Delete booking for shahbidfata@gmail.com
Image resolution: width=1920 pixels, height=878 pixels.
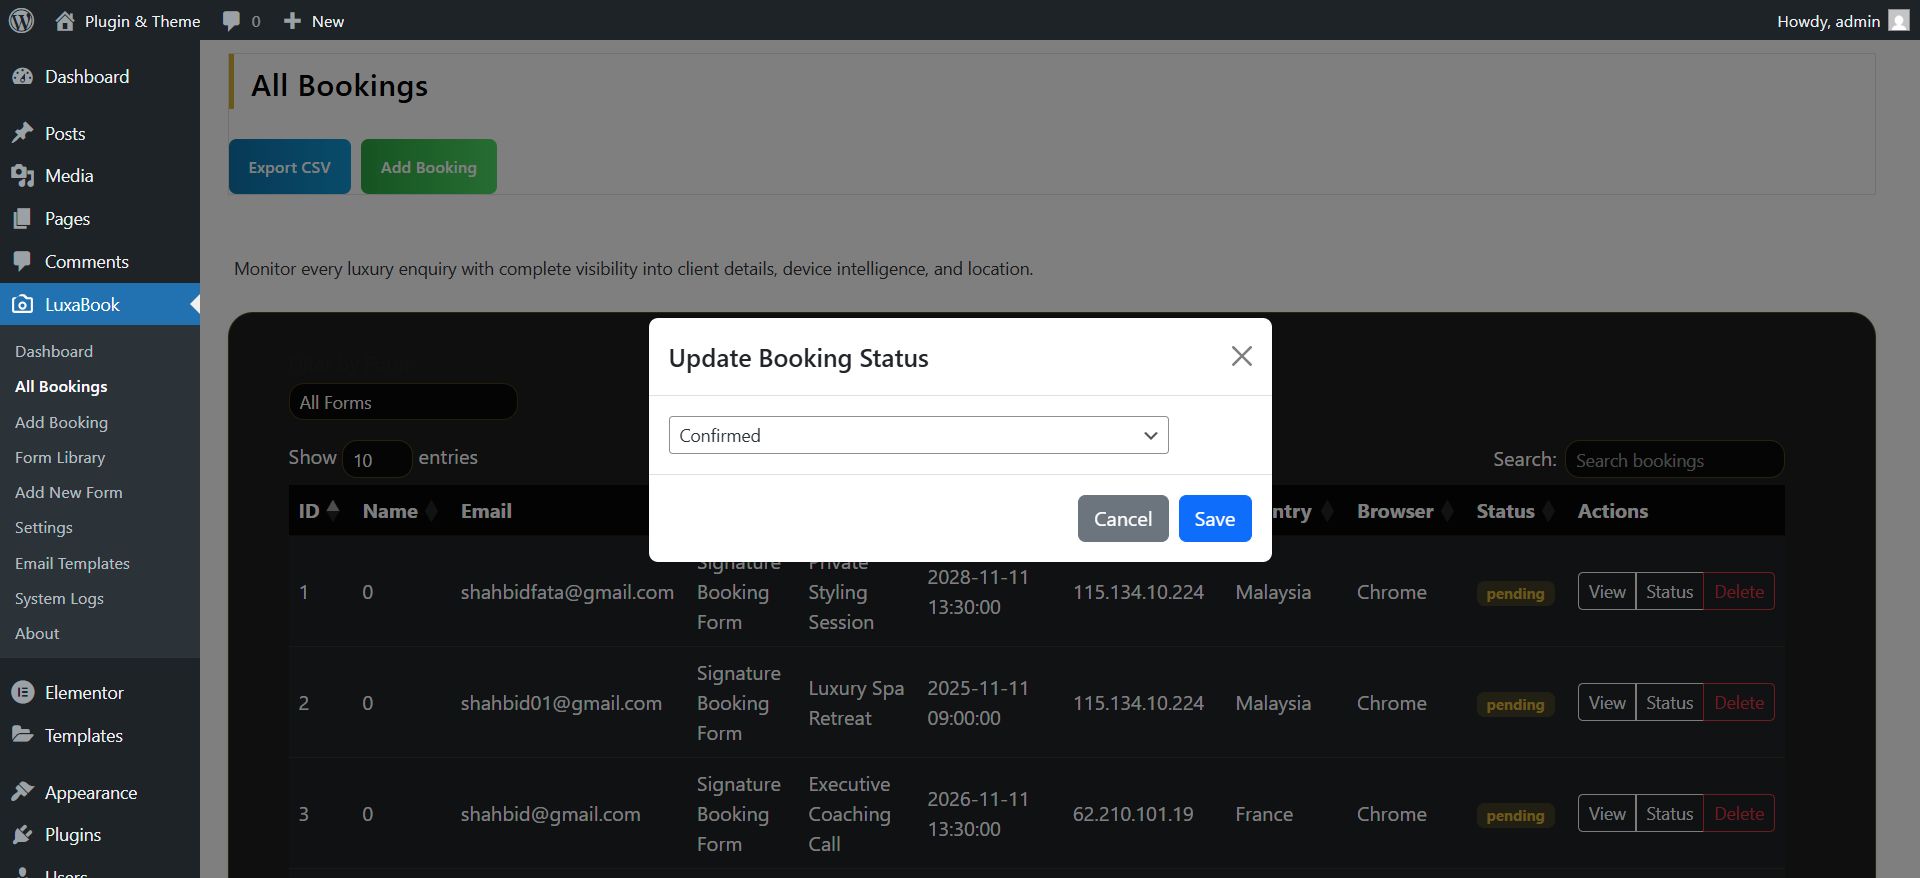(1739, 592)
